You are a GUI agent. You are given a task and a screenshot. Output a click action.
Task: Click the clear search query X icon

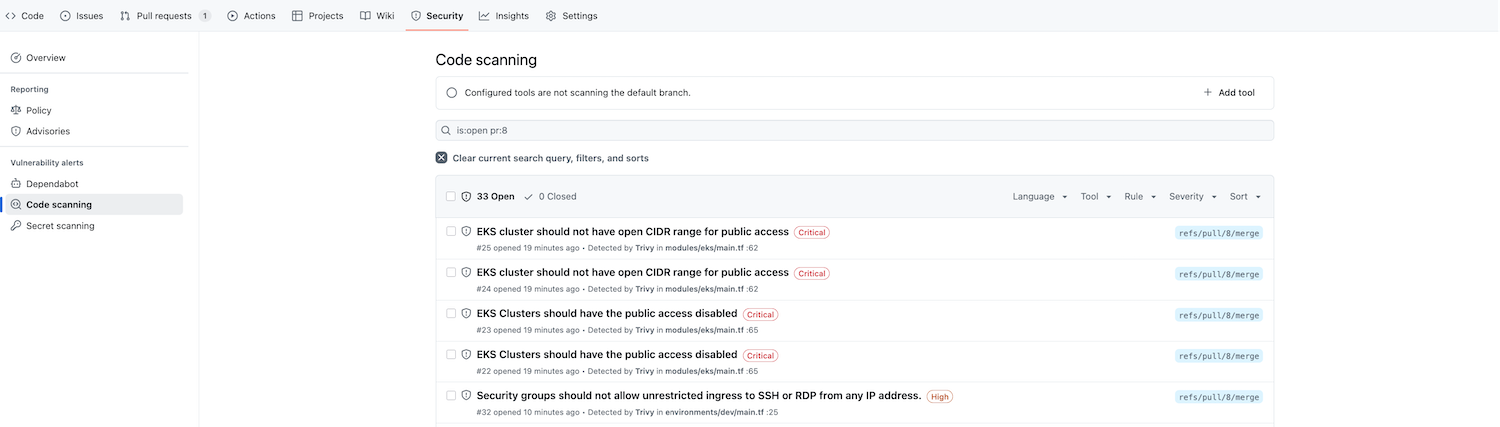441,158
